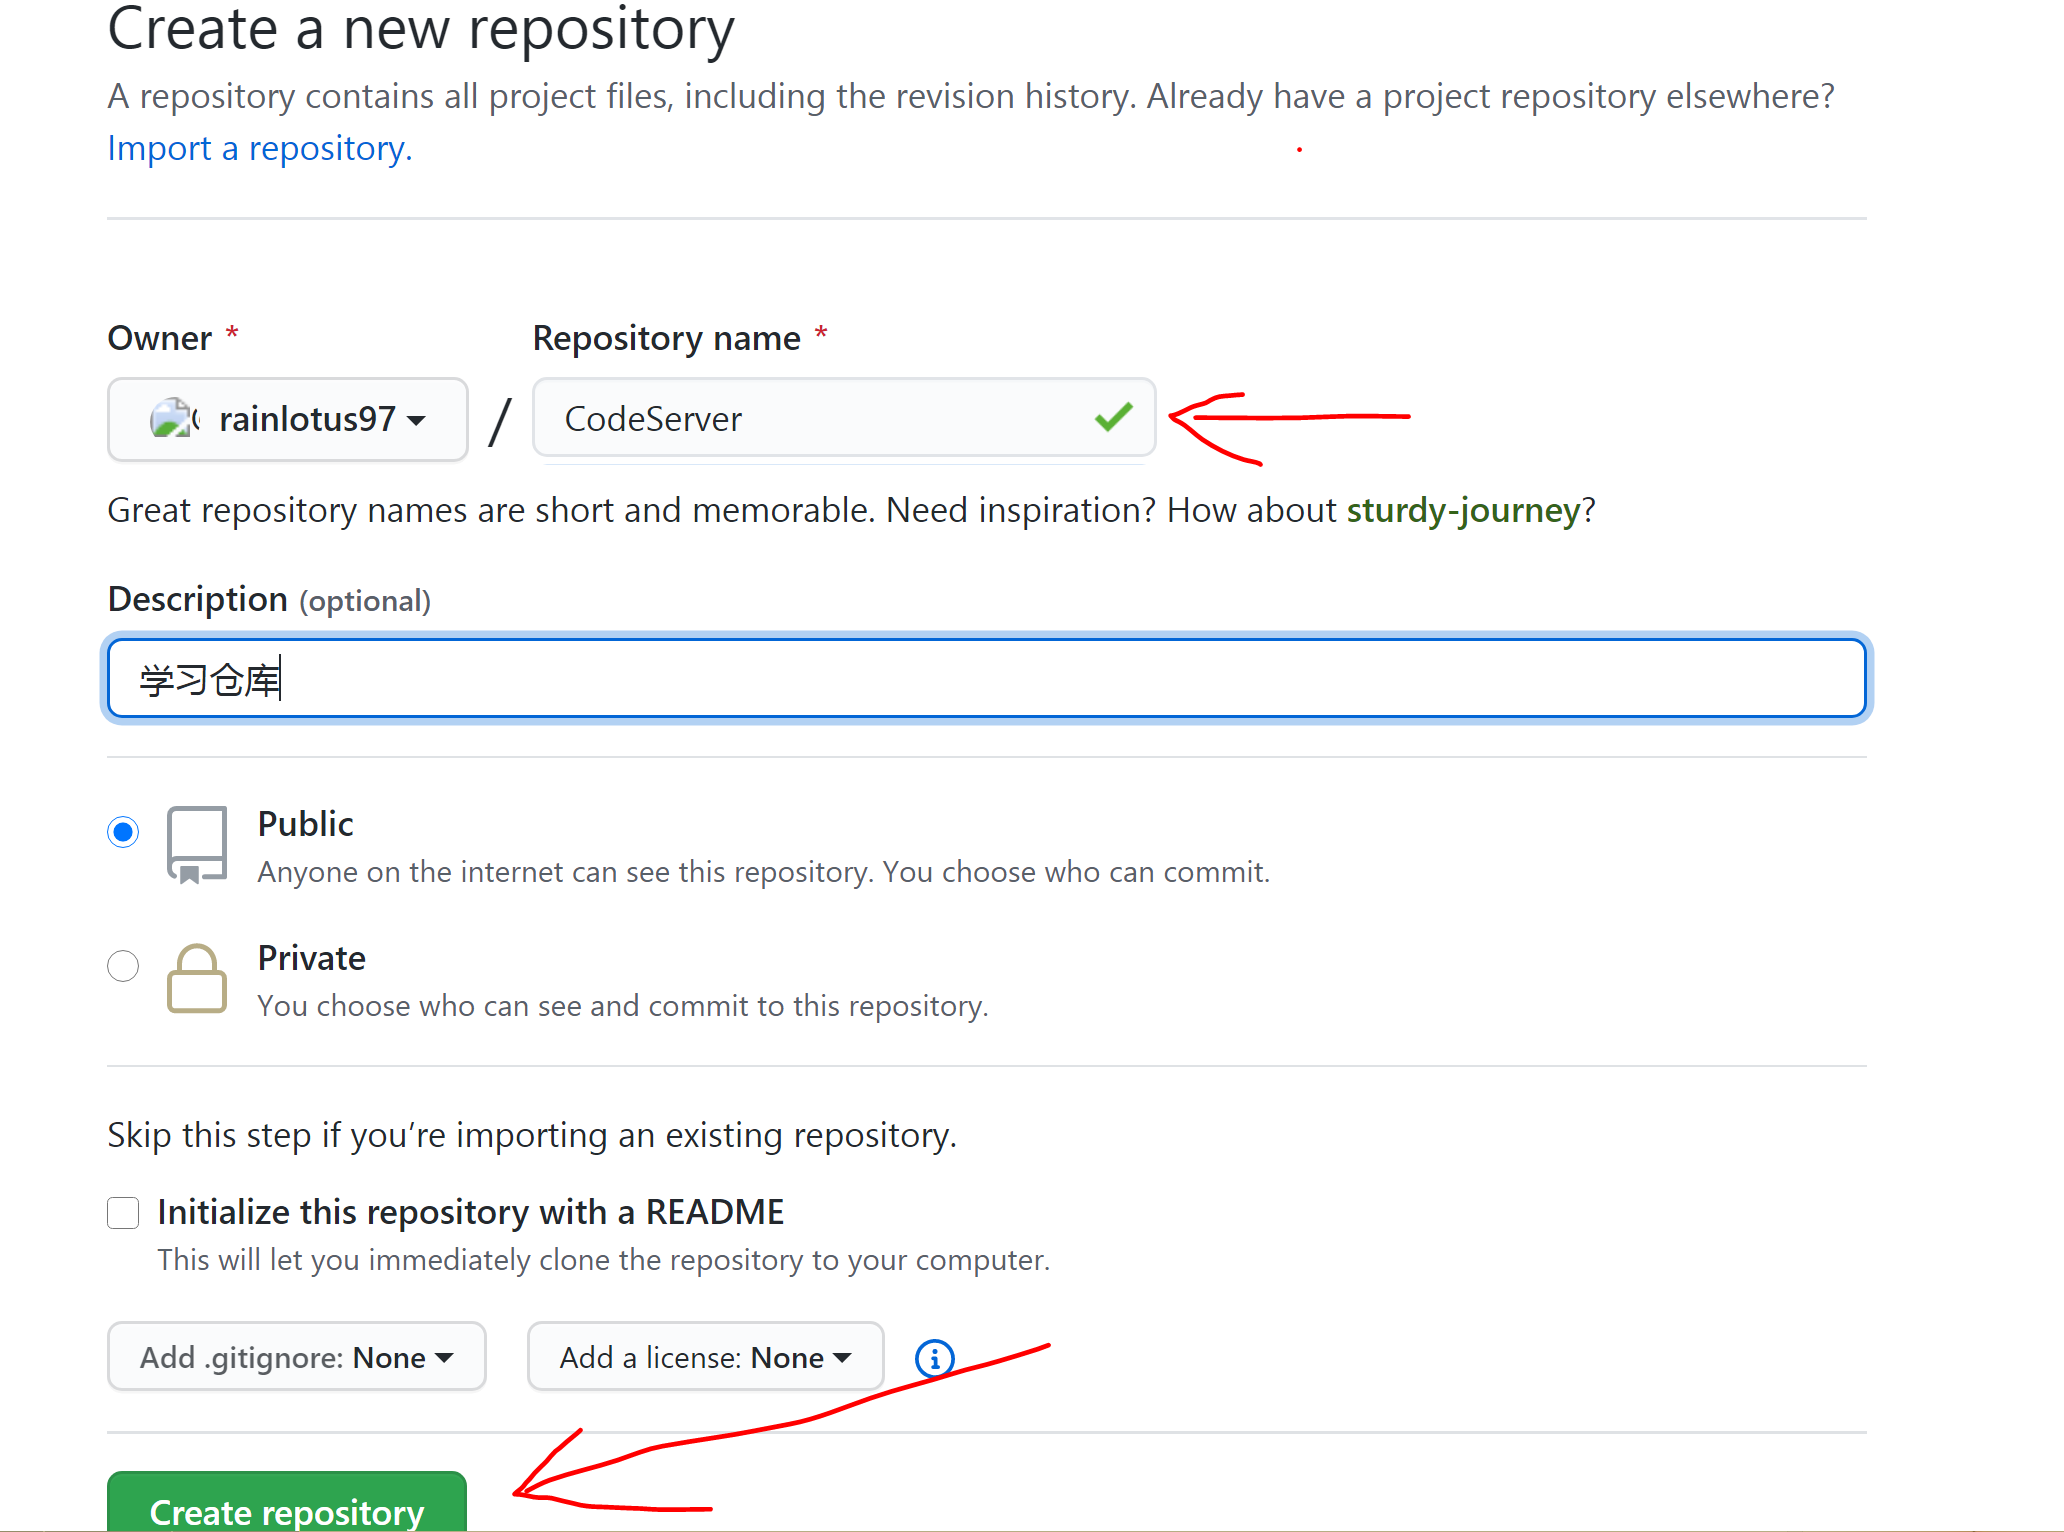
Task: Click the Owner dropdown caret arrow
Action: point(417,420)
